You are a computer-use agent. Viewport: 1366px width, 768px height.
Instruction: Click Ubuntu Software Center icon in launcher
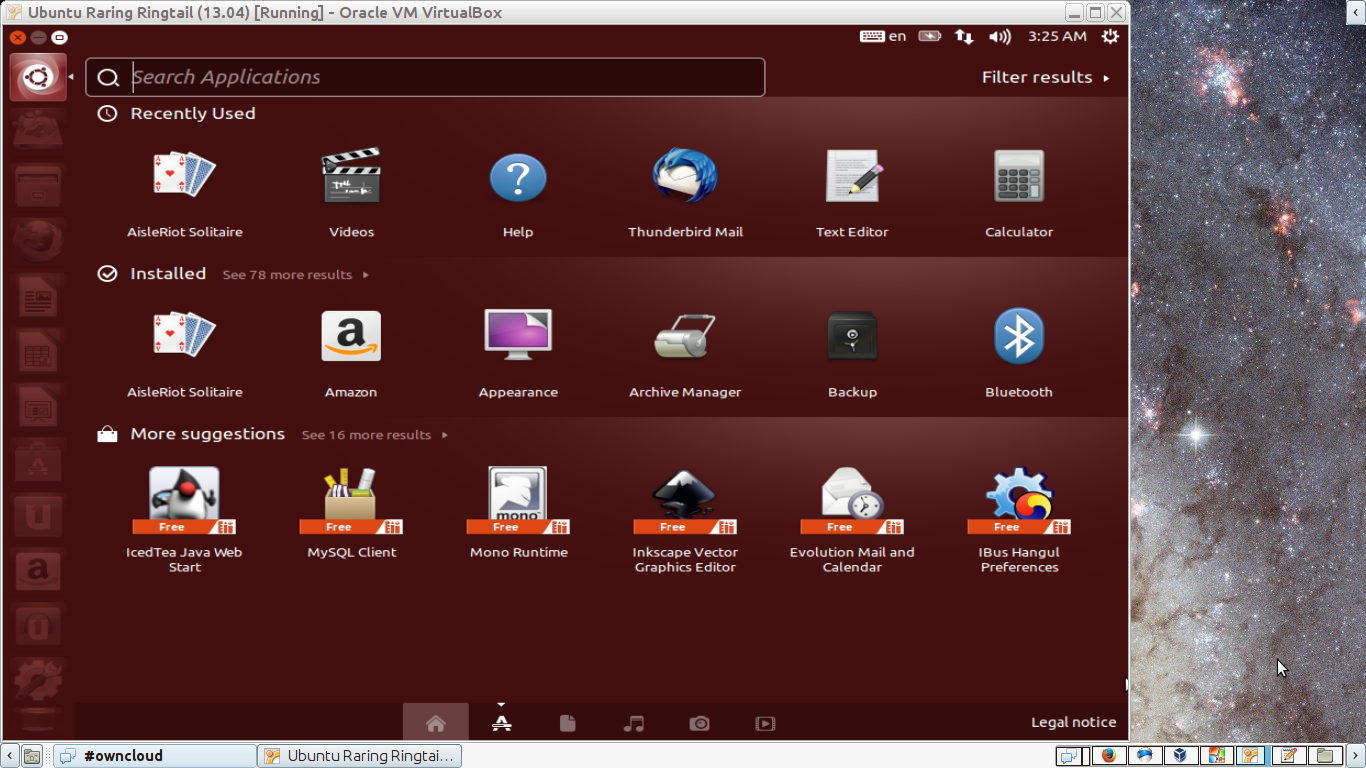pos(38,461)
